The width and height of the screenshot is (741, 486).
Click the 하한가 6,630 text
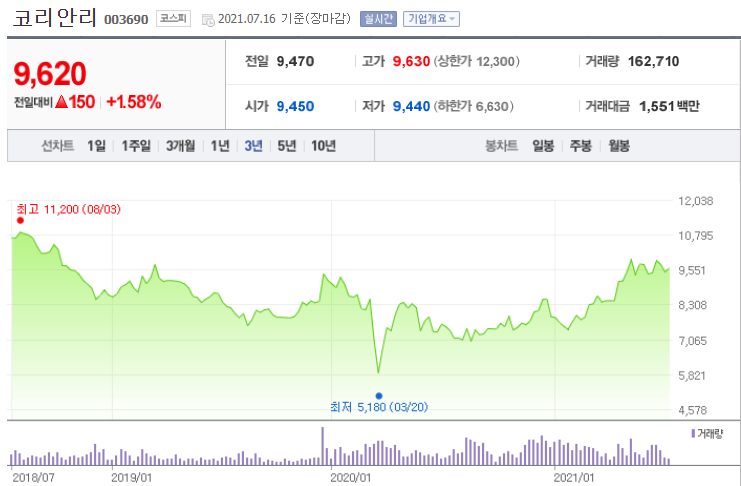473,106
